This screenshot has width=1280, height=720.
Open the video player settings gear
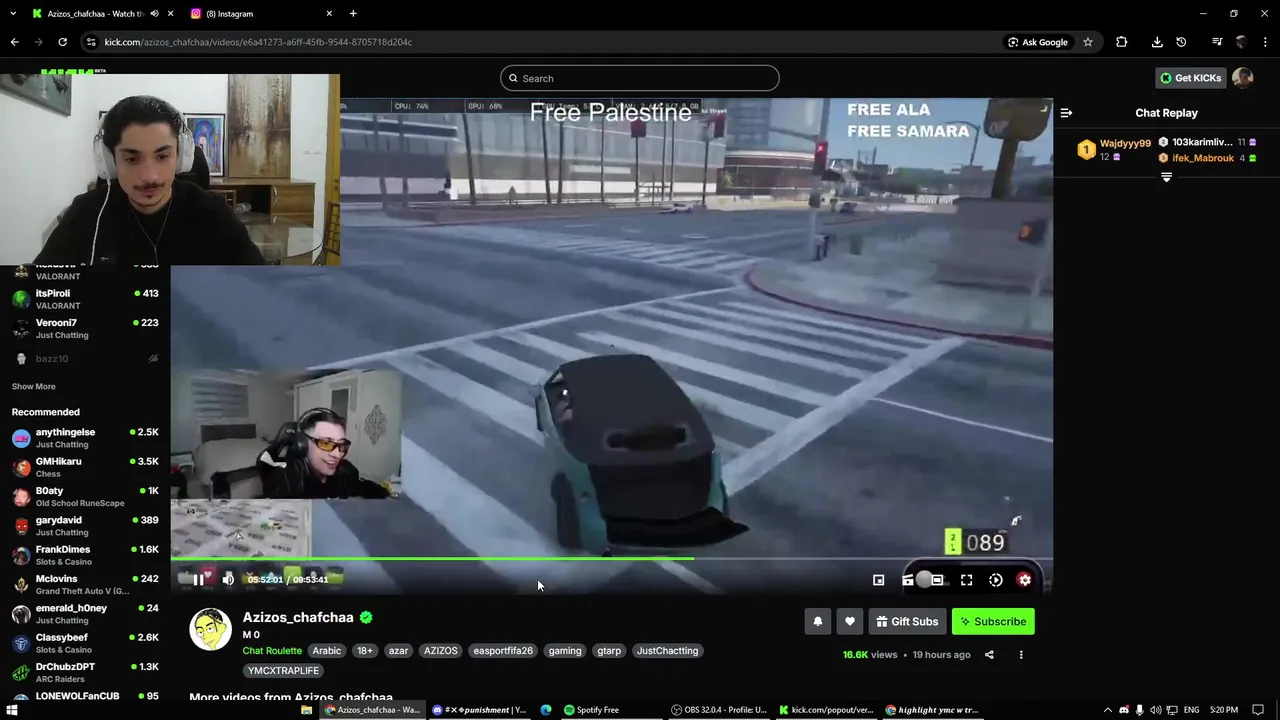(1024, 580)
